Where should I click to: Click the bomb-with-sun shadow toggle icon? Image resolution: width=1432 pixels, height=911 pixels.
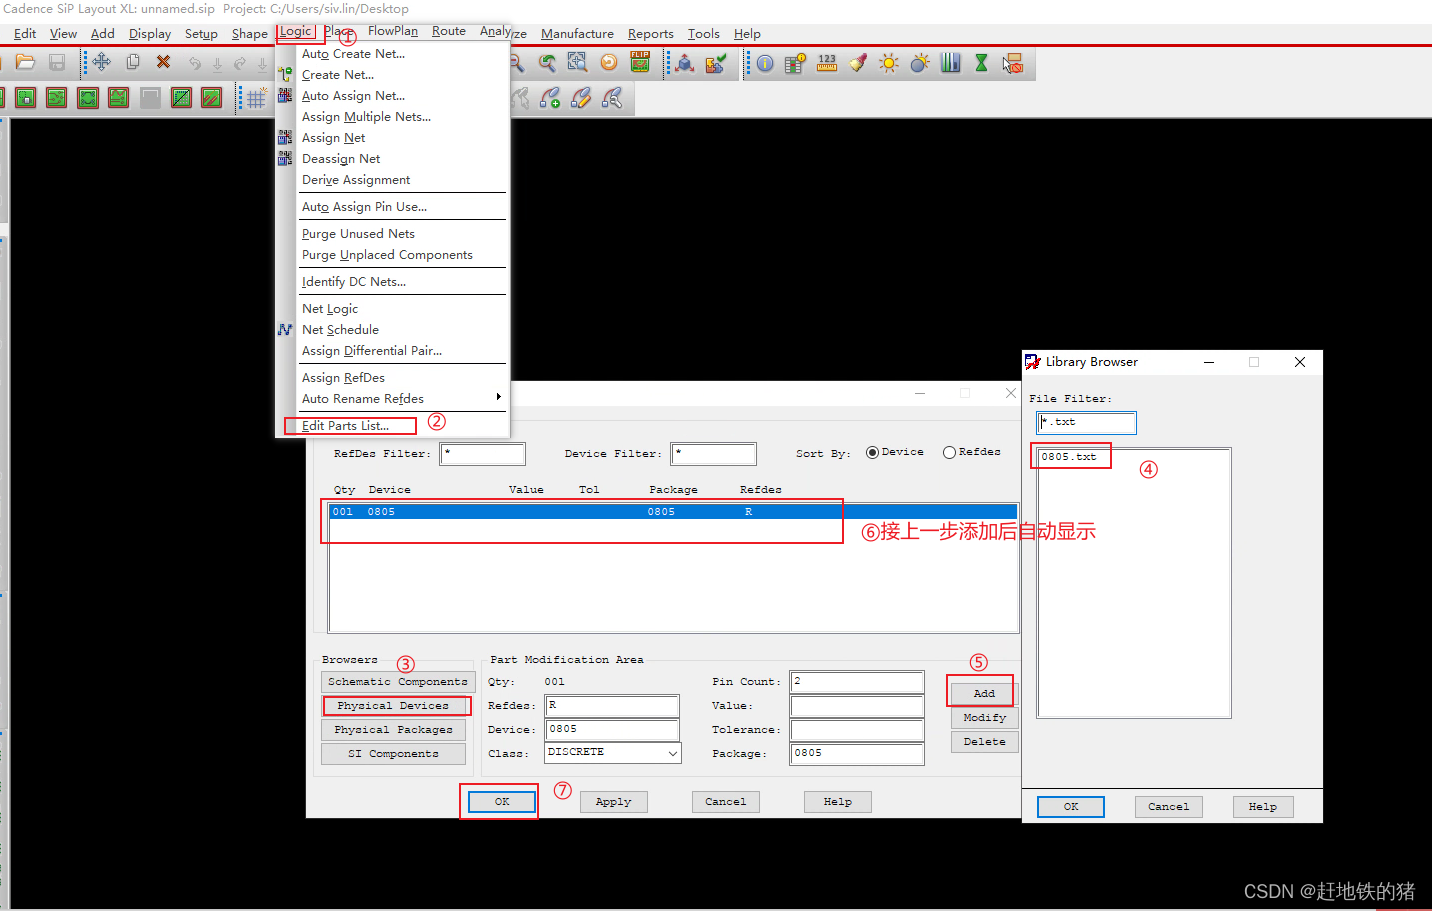pos(920,63)
